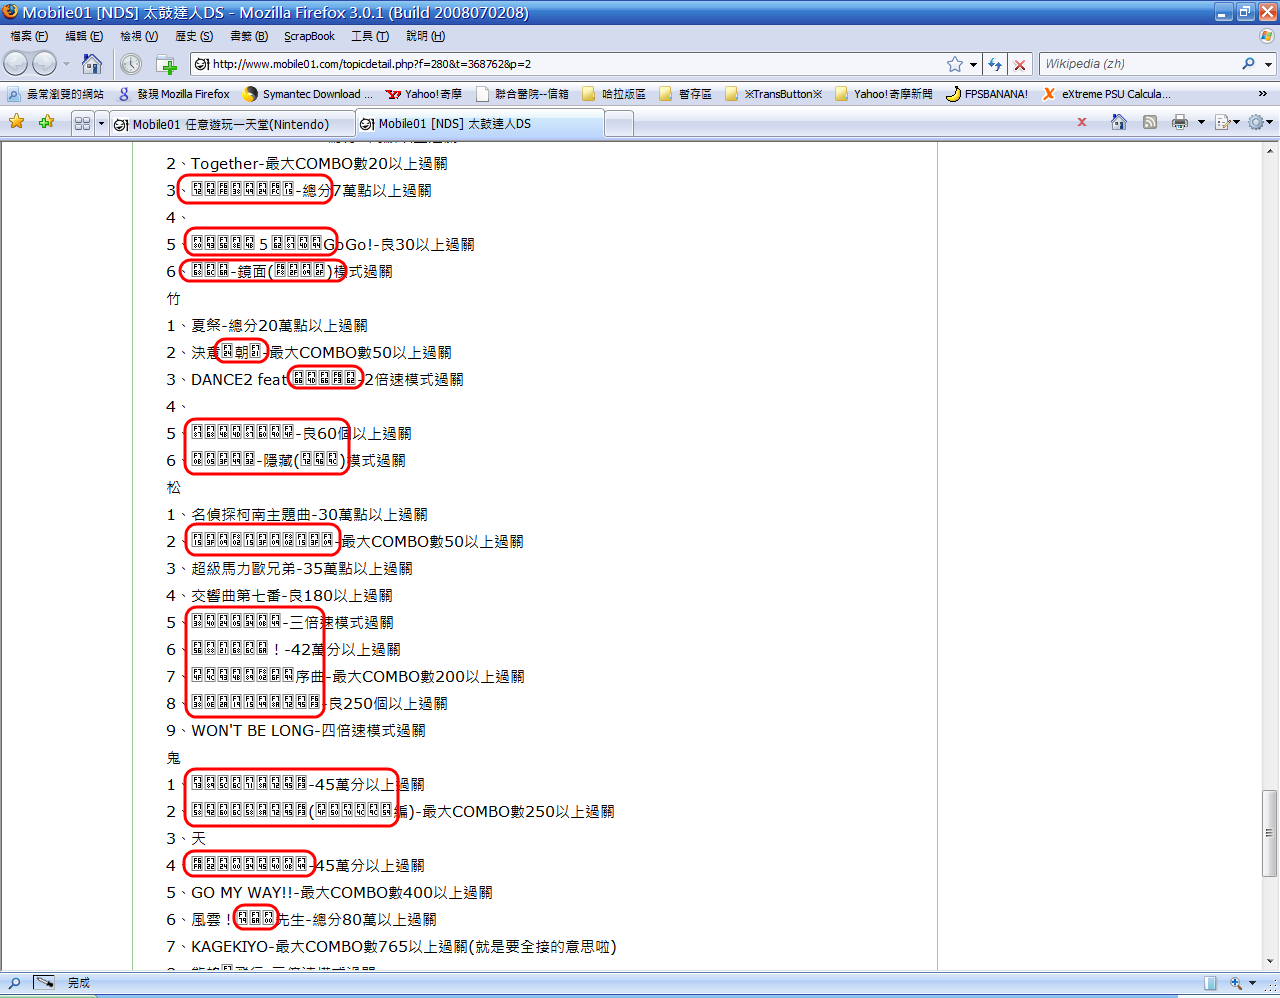Stop loading with the red X button
This screenshot has width=1280, height=998.
pos(1020,64)
